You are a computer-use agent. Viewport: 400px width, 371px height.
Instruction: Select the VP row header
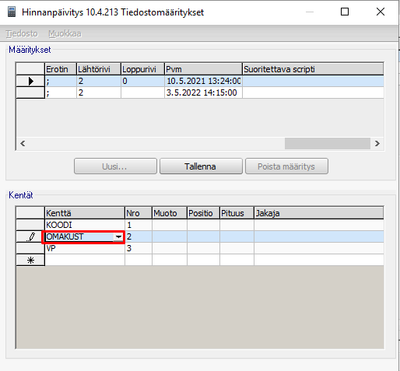[30, 248]
